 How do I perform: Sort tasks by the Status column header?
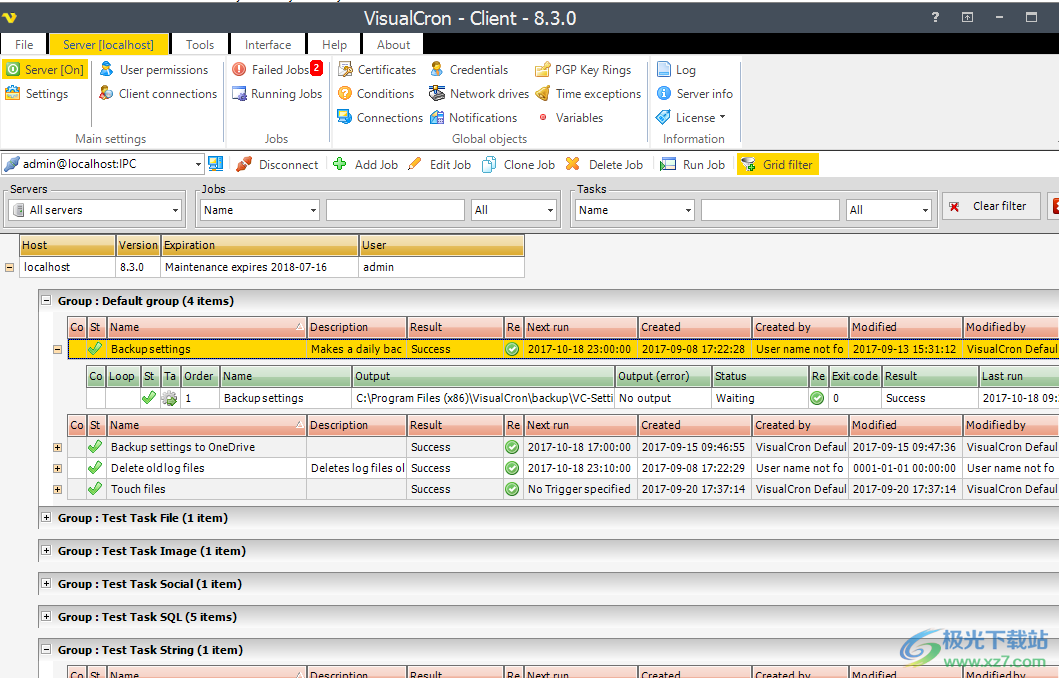[760, 376]
